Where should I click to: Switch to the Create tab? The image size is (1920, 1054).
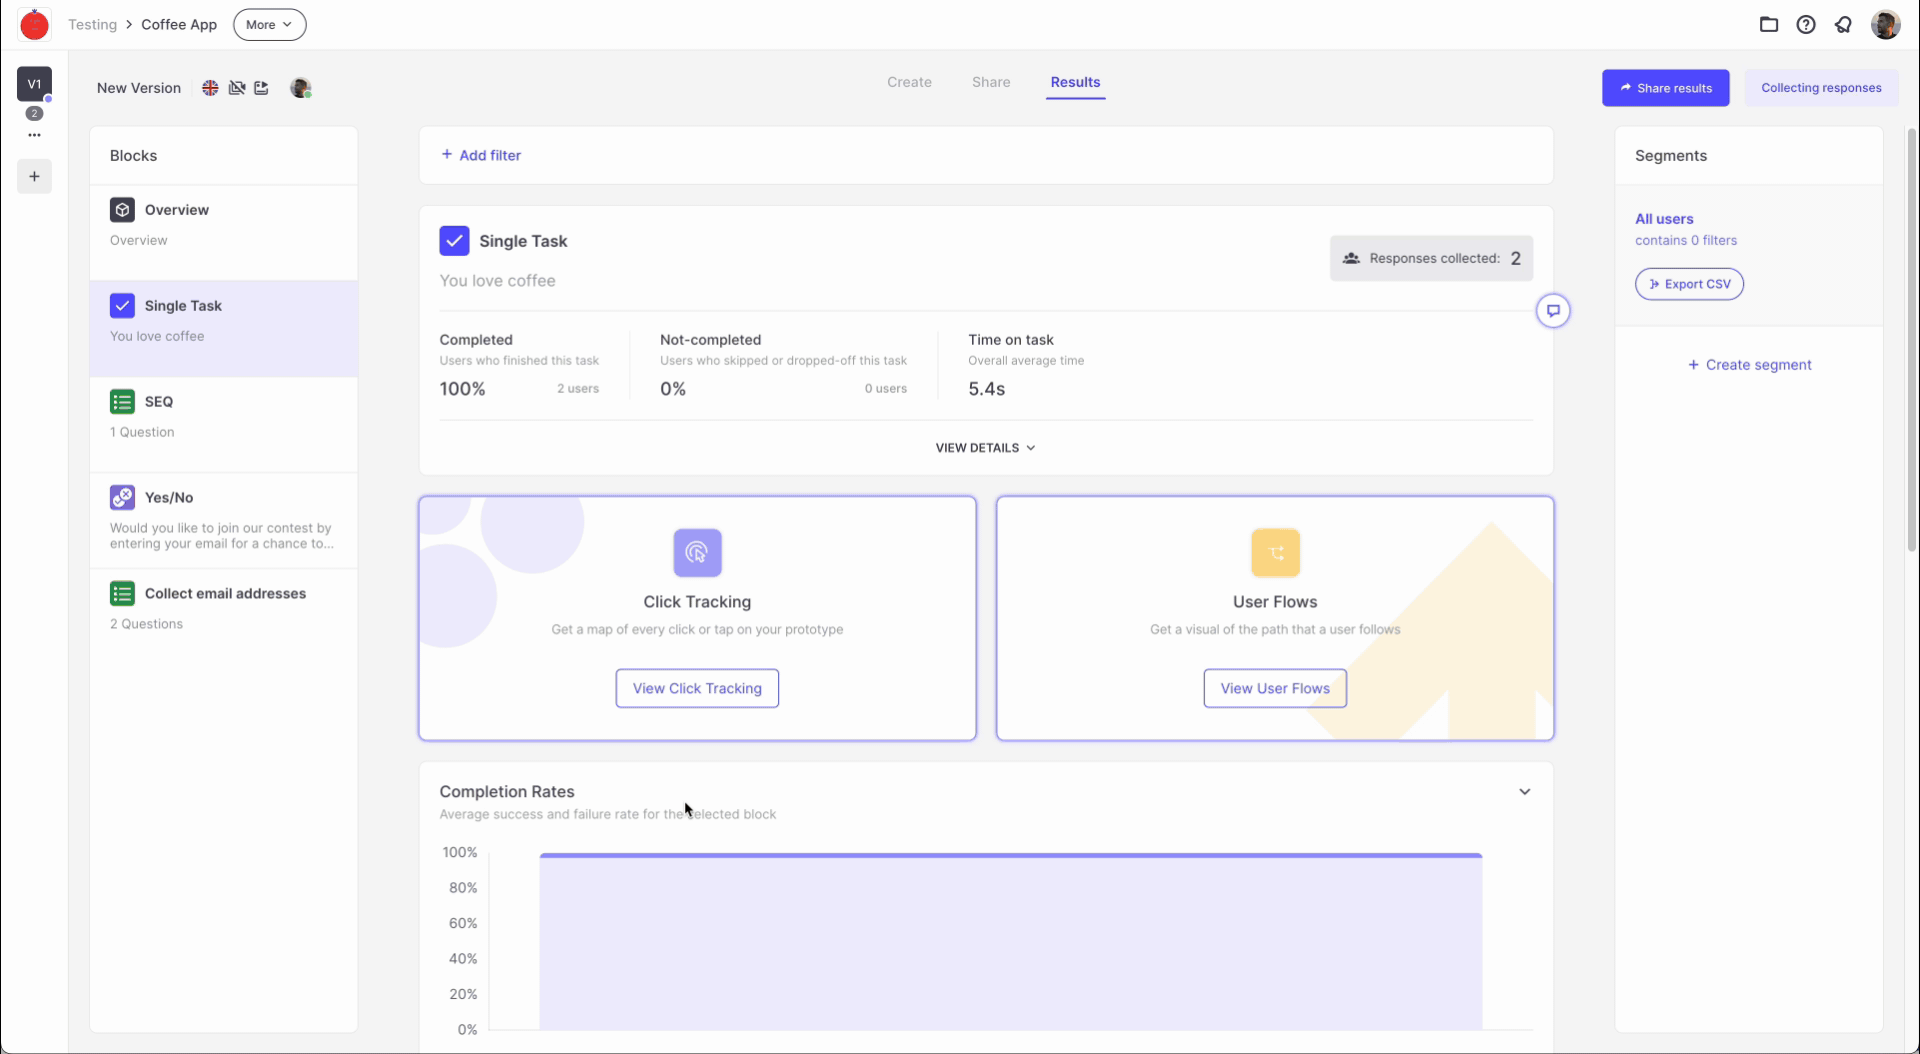909,82
